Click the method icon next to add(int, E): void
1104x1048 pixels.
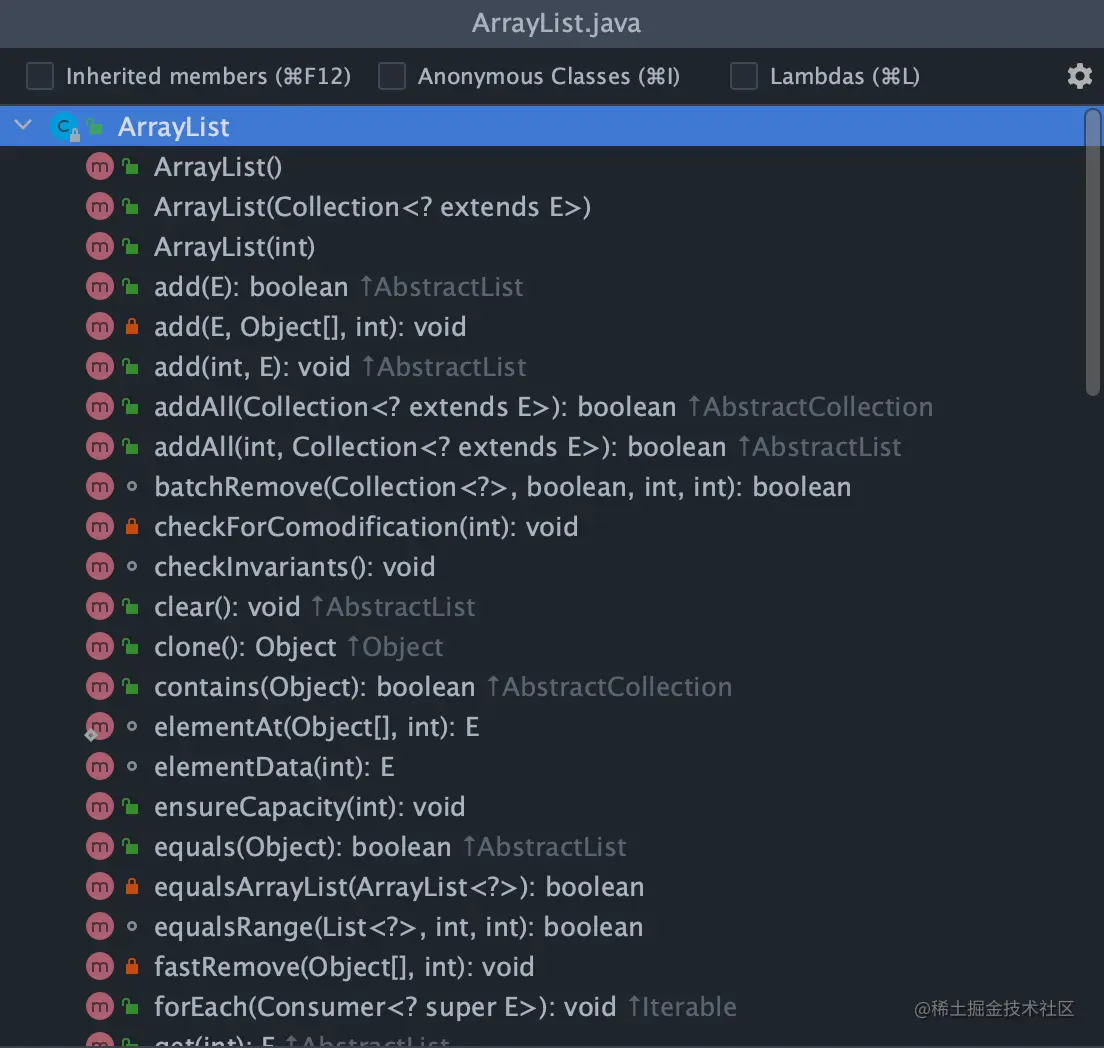click(x=99, y=367)
